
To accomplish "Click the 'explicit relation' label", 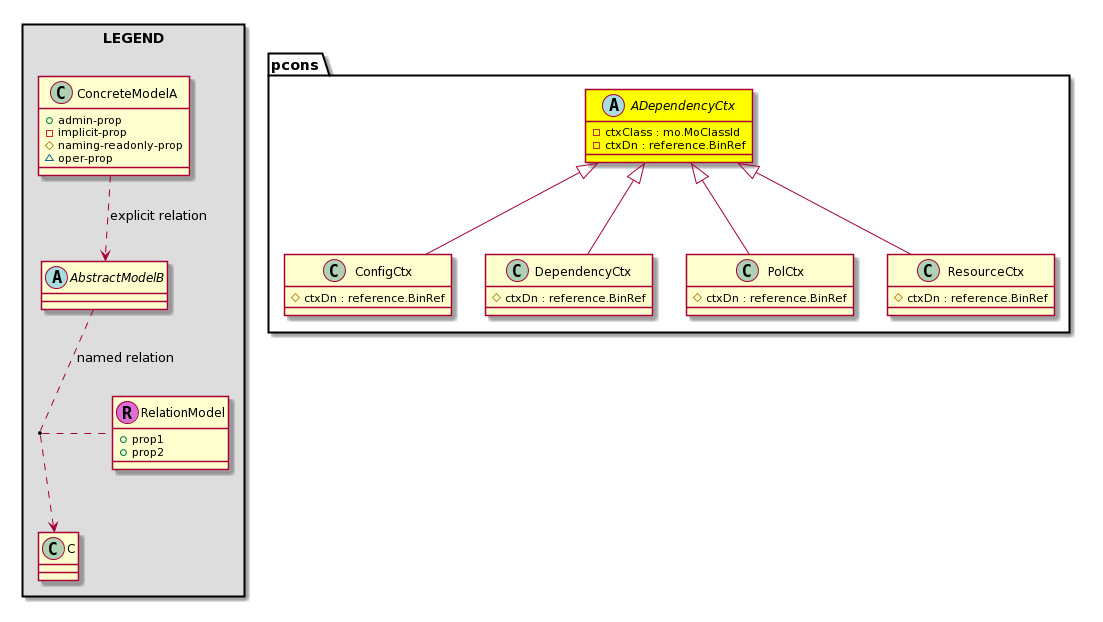I will point(158,216).
